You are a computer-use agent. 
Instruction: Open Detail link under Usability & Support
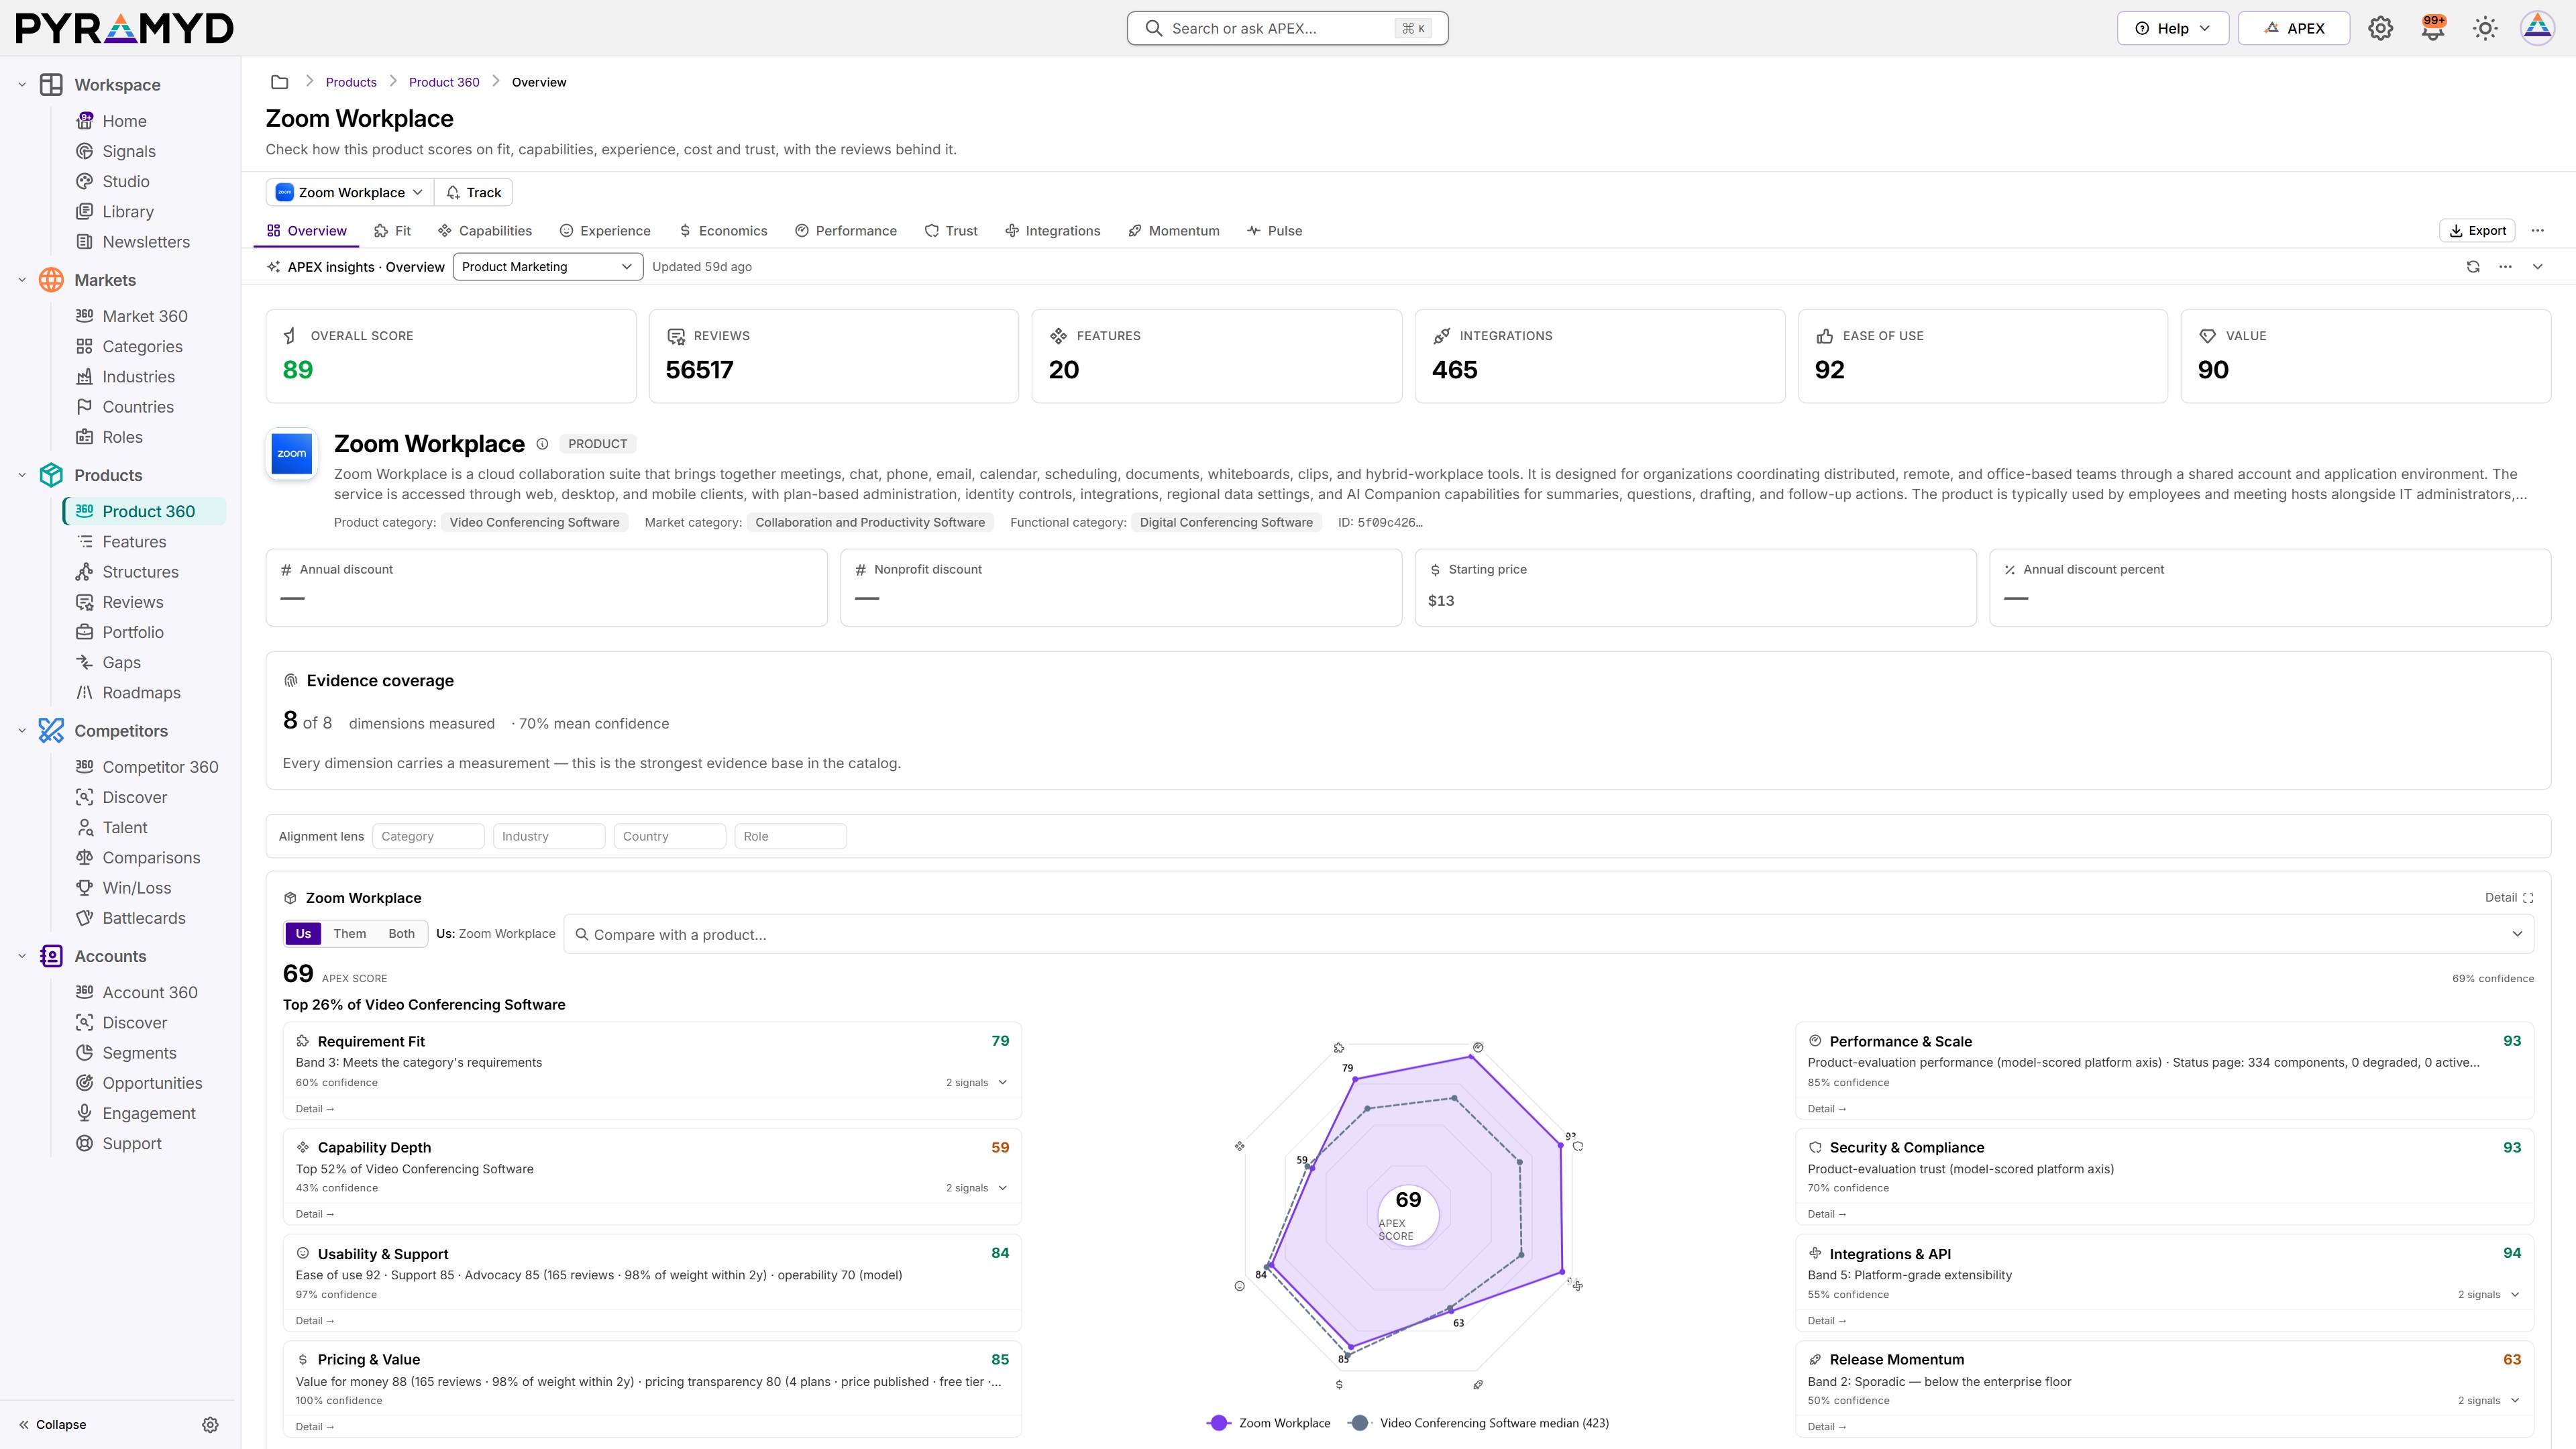point(315,1321)
